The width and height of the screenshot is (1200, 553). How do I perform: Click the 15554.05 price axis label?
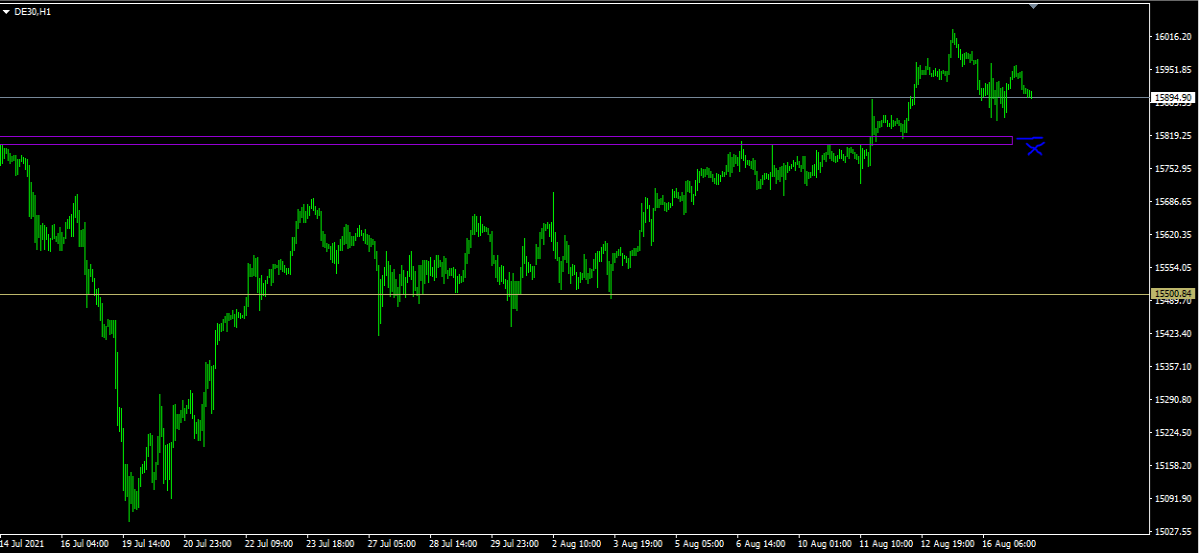tap(1173, 268)
